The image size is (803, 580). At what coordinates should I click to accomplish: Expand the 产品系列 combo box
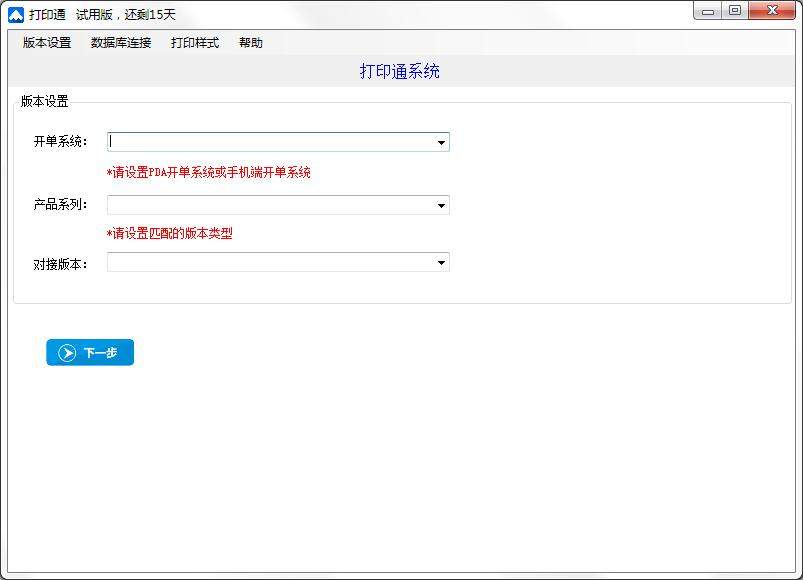tap(440, 204)
